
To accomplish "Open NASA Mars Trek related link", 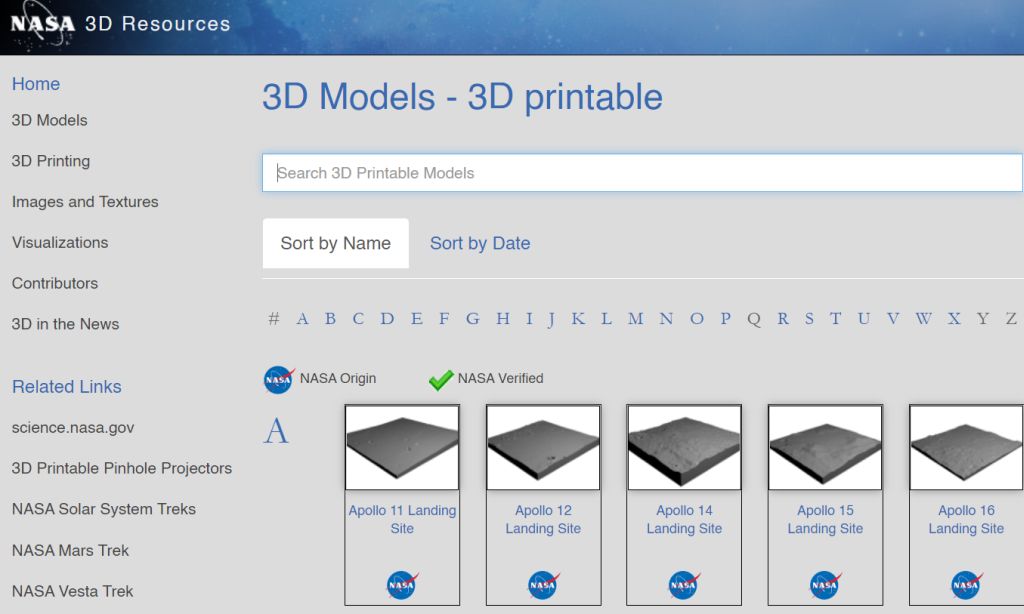I will click(x=70, y=550).
